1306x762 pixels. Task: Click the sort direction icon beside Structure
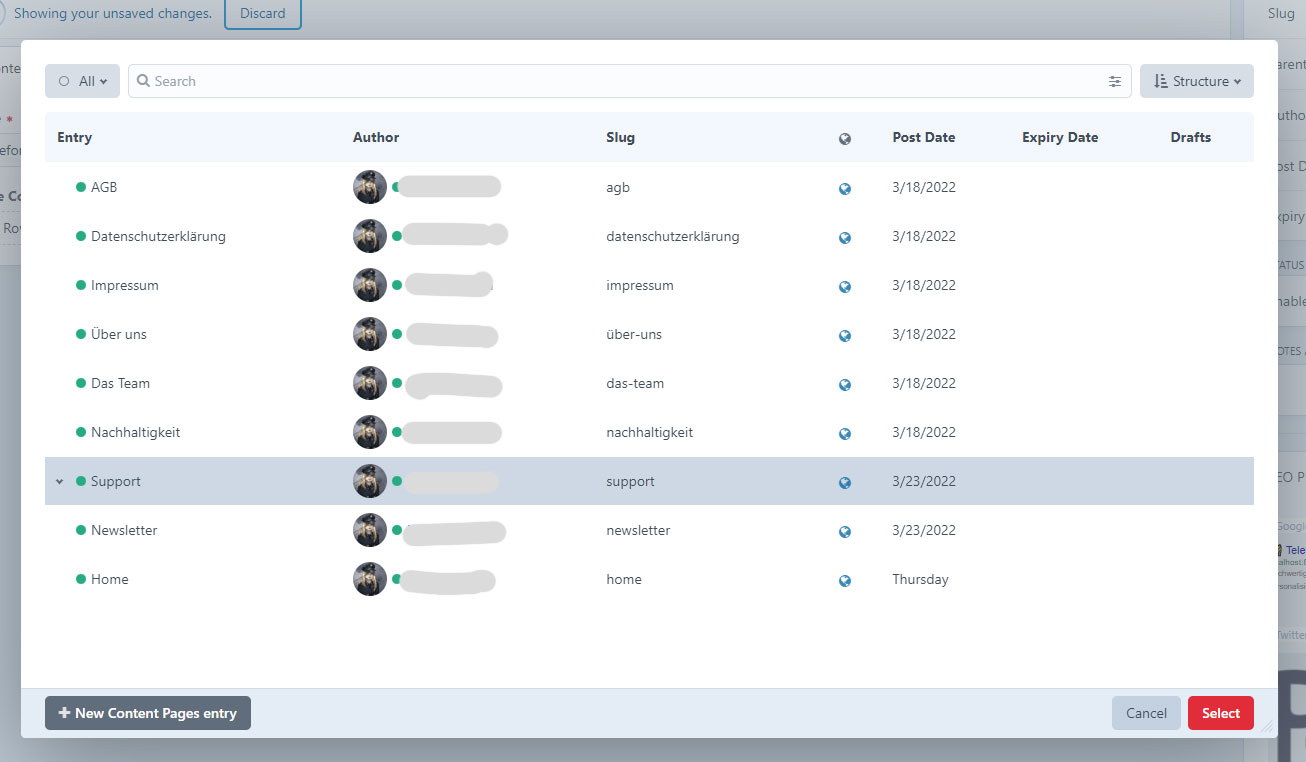[x=1163, y=81]
